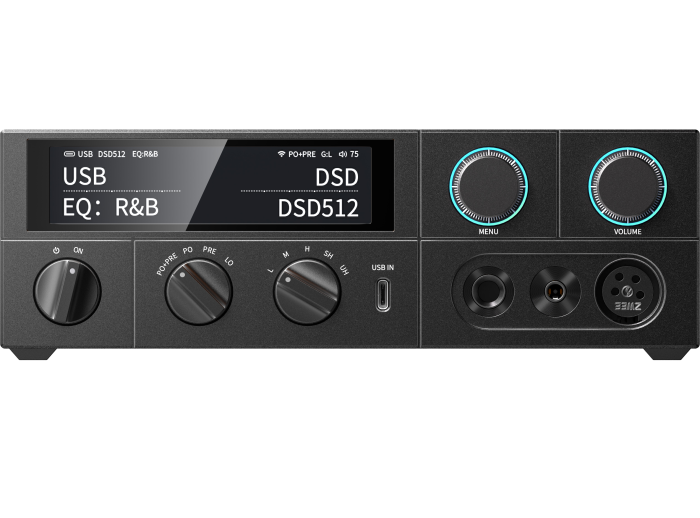The width and height of the screenshot is (700, 518).
Task: Click the large EQ: R&B display text
Action: point(110,208)
